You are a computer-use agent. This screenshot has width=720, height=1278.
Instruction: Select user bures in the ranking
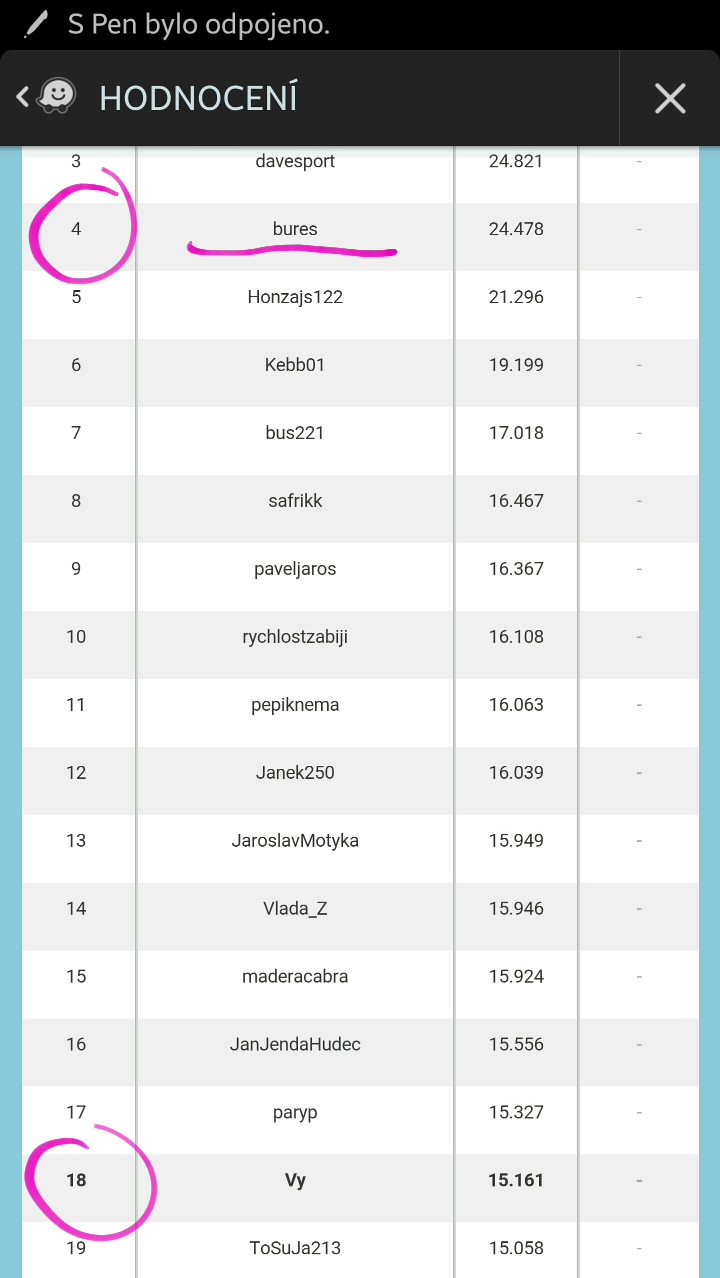click(295, 229)
